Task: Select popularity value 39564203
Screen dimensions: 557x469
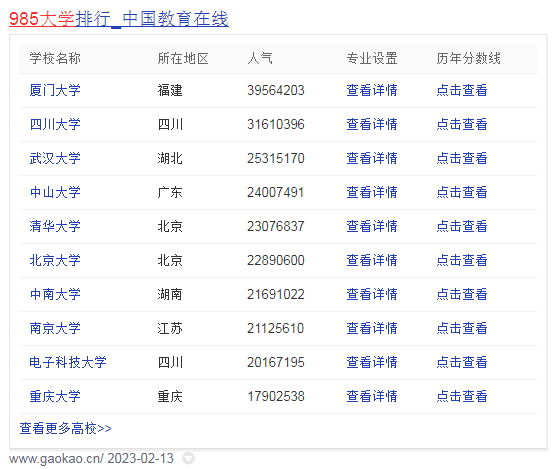Action: [276, 90]
